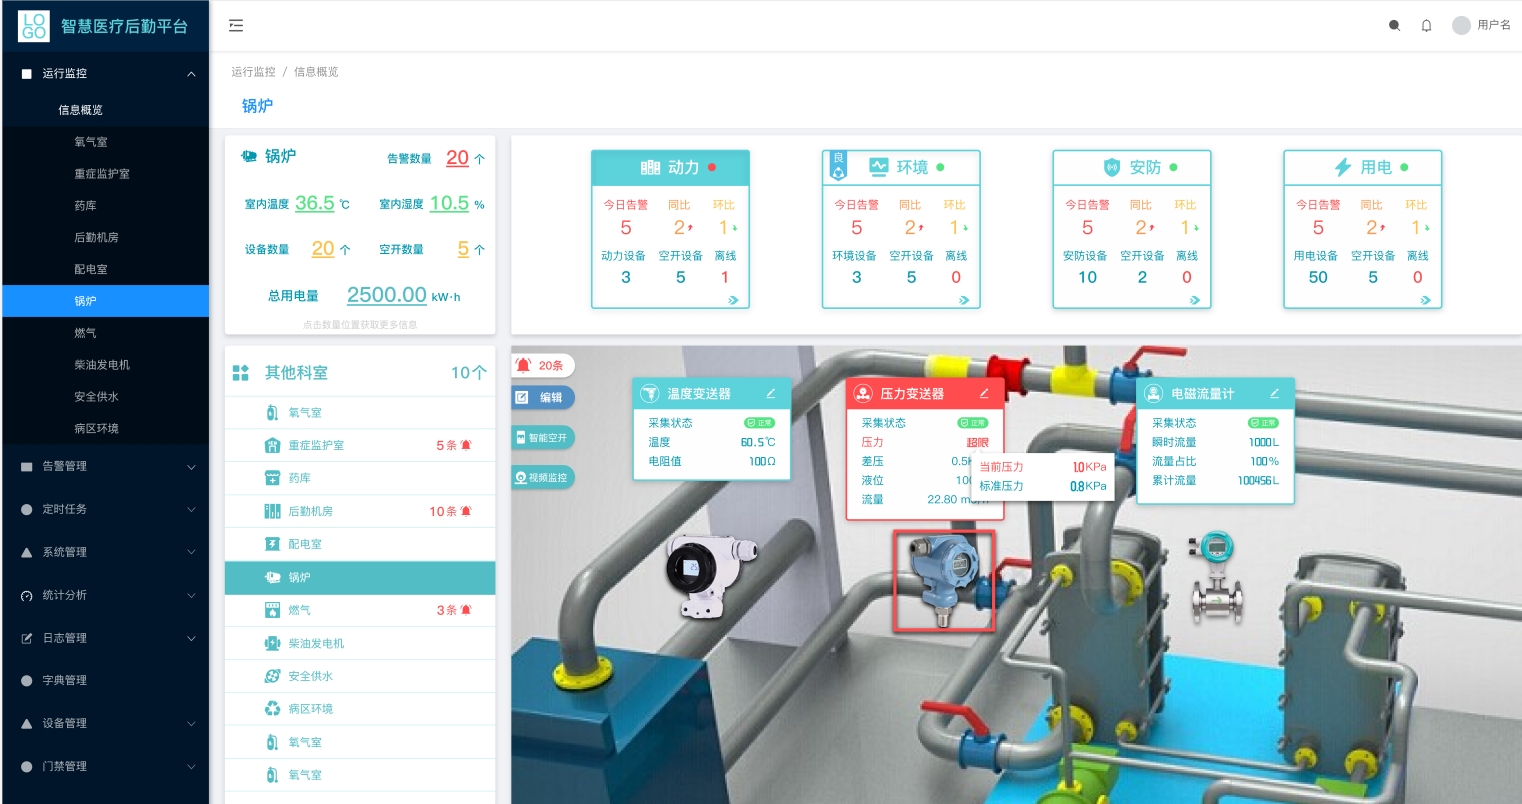This screenshot has width=1522, height=804.
Task: Open 环境 card double-arrow more icon
Action: point(964,300)
